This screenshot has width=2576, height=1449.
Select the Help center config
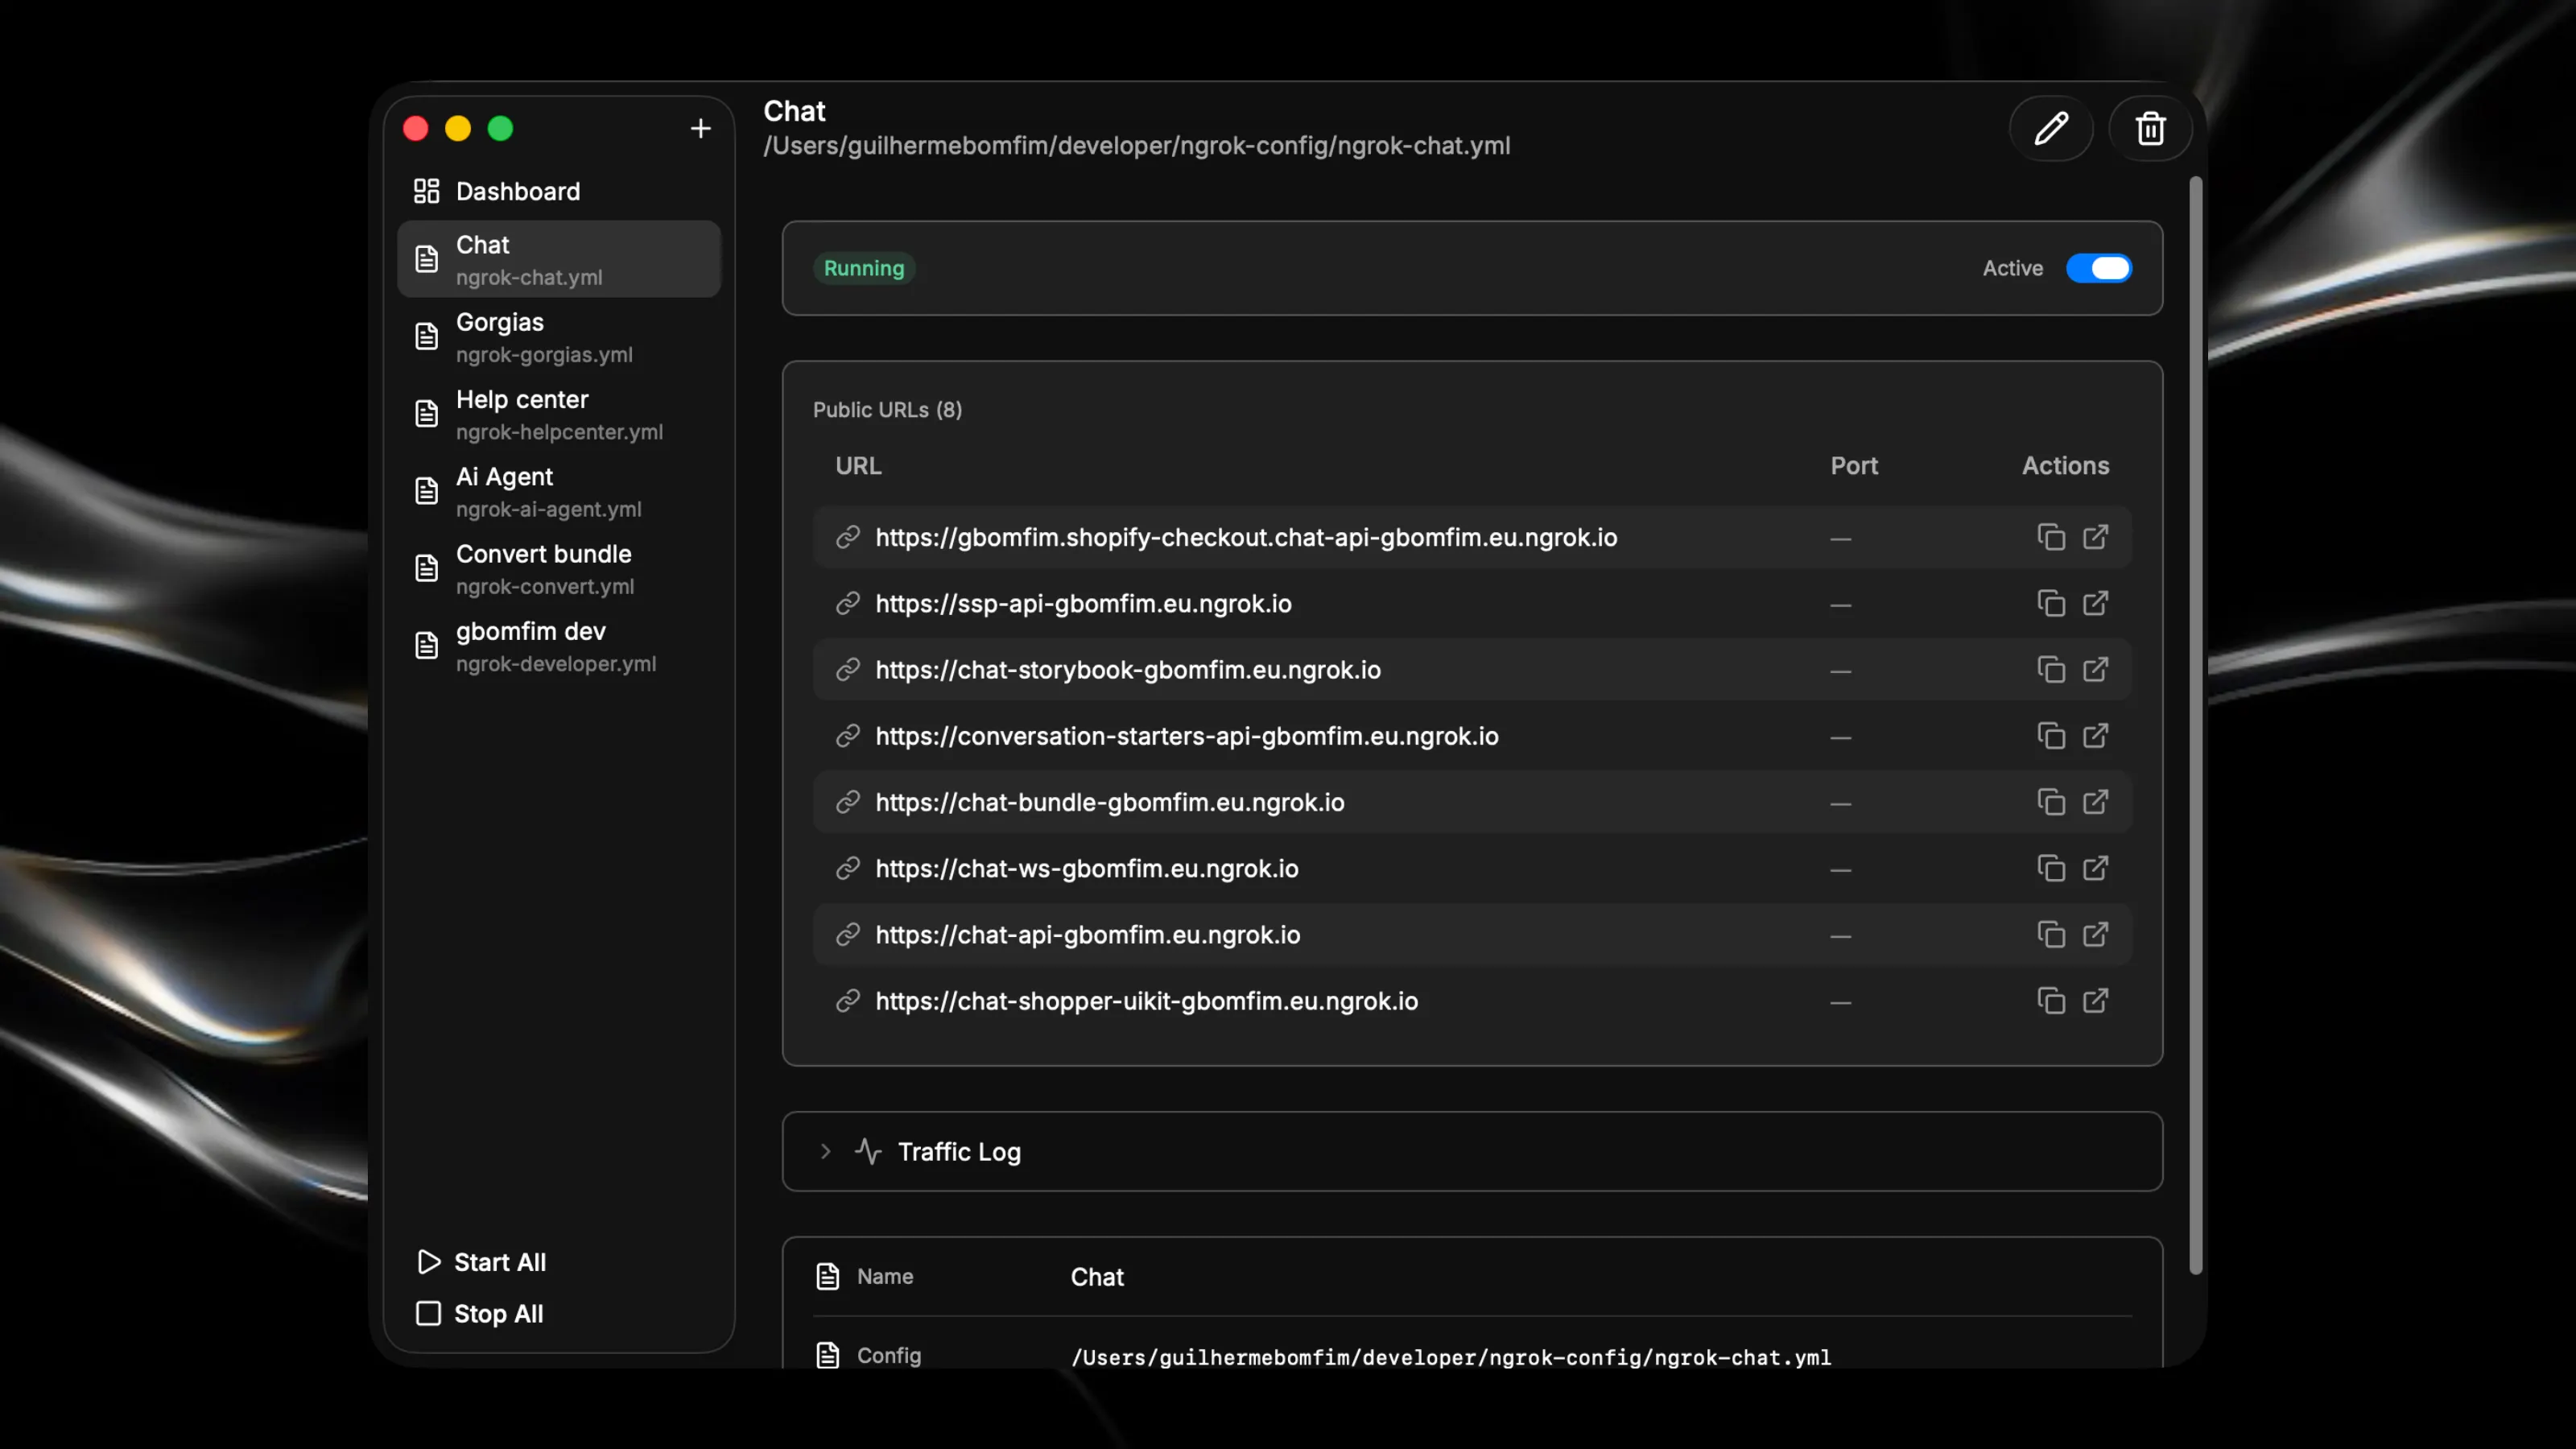tap(558, 414)
